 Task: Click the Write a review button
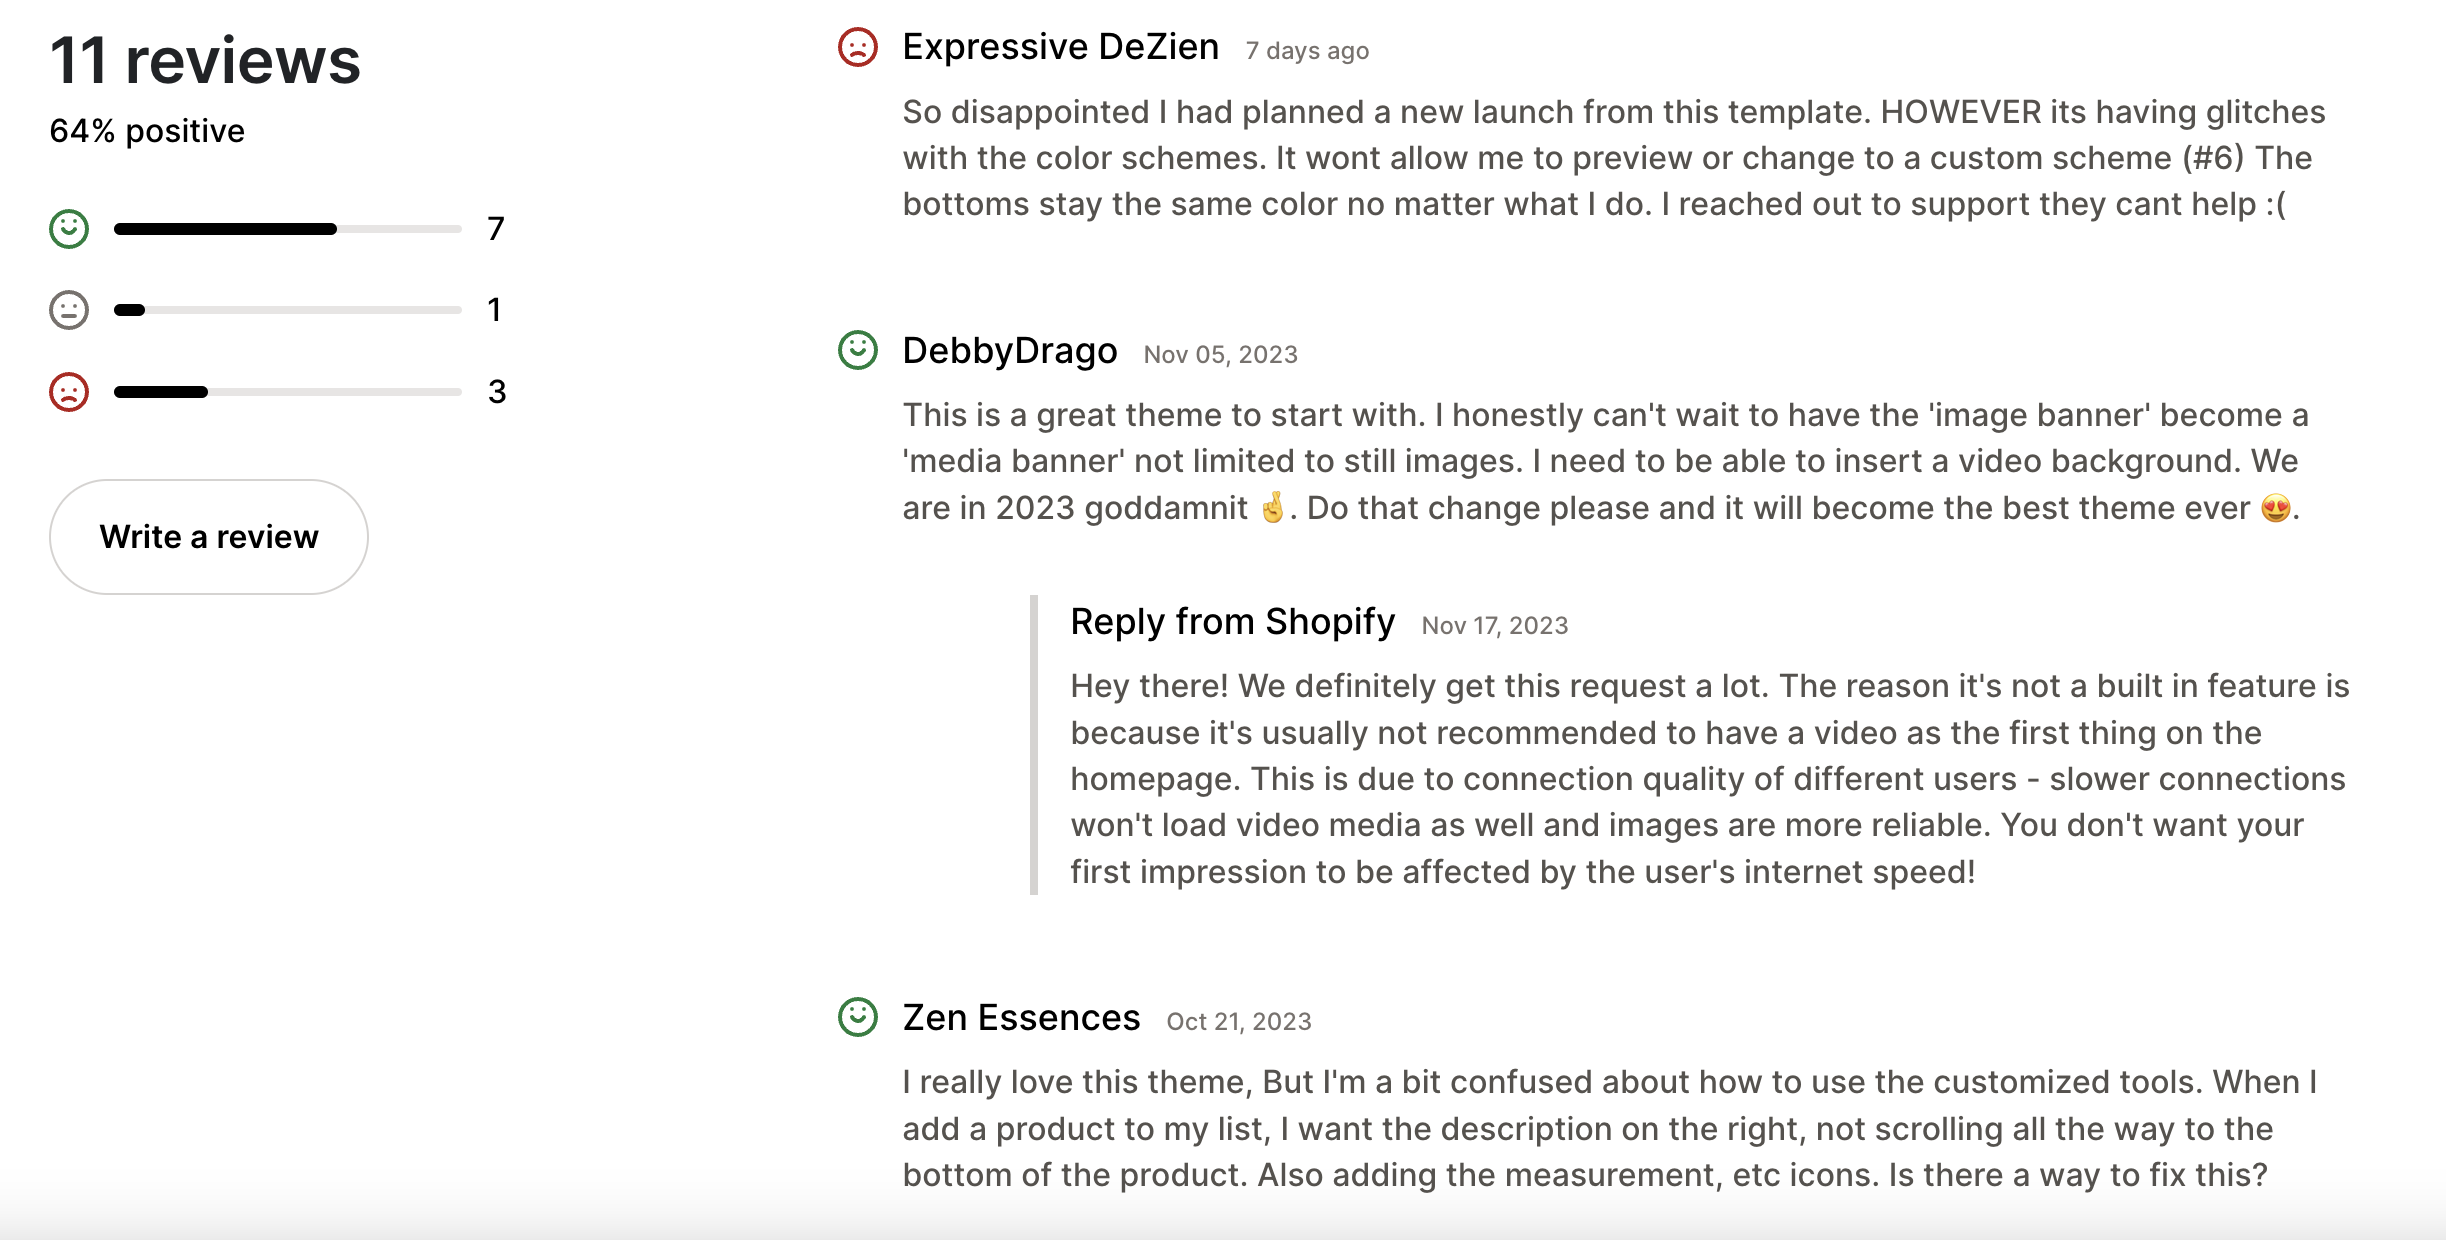(x=209, y=537)
